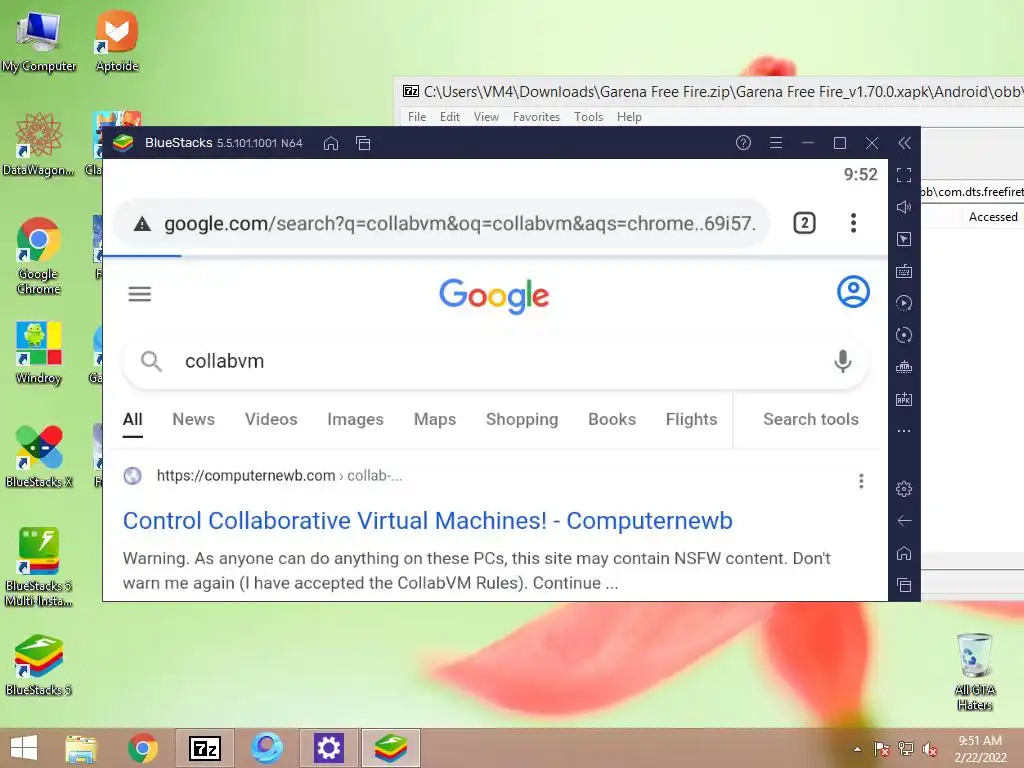Open BlueStacks 5 Multi-Instance desktop shortcut
This screenshot has width=1024, height=768.
tap(39, 567)
